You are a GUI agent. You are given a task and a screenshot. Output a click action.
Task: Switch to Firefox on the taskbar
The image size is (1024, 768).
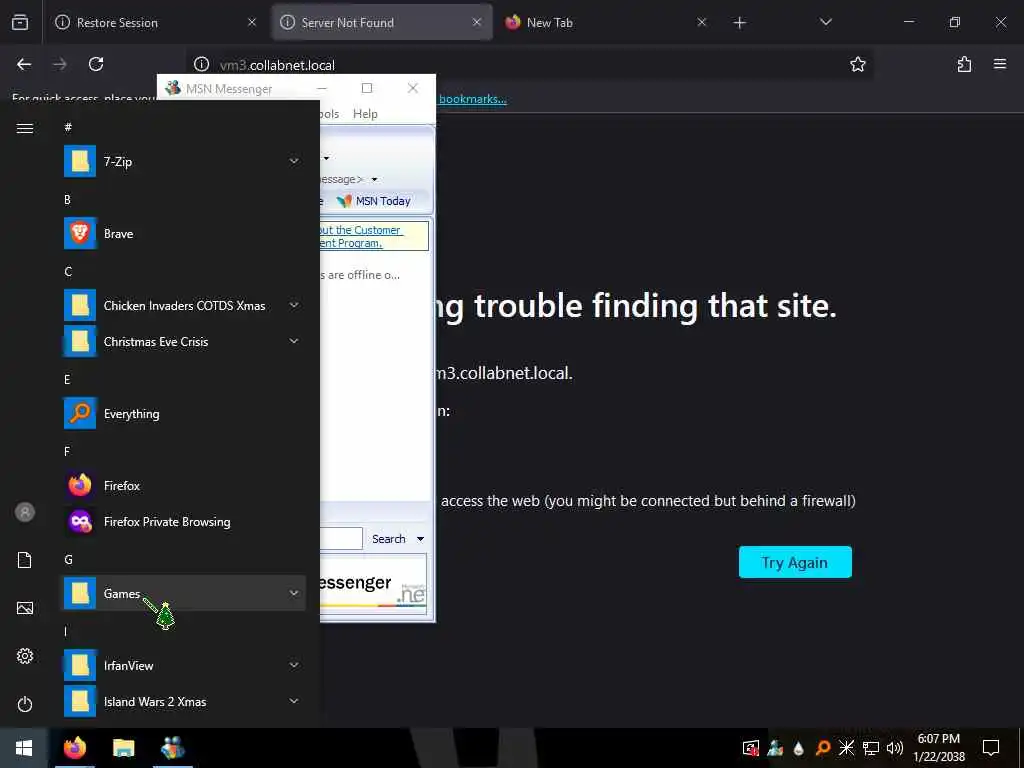point(74,748)
